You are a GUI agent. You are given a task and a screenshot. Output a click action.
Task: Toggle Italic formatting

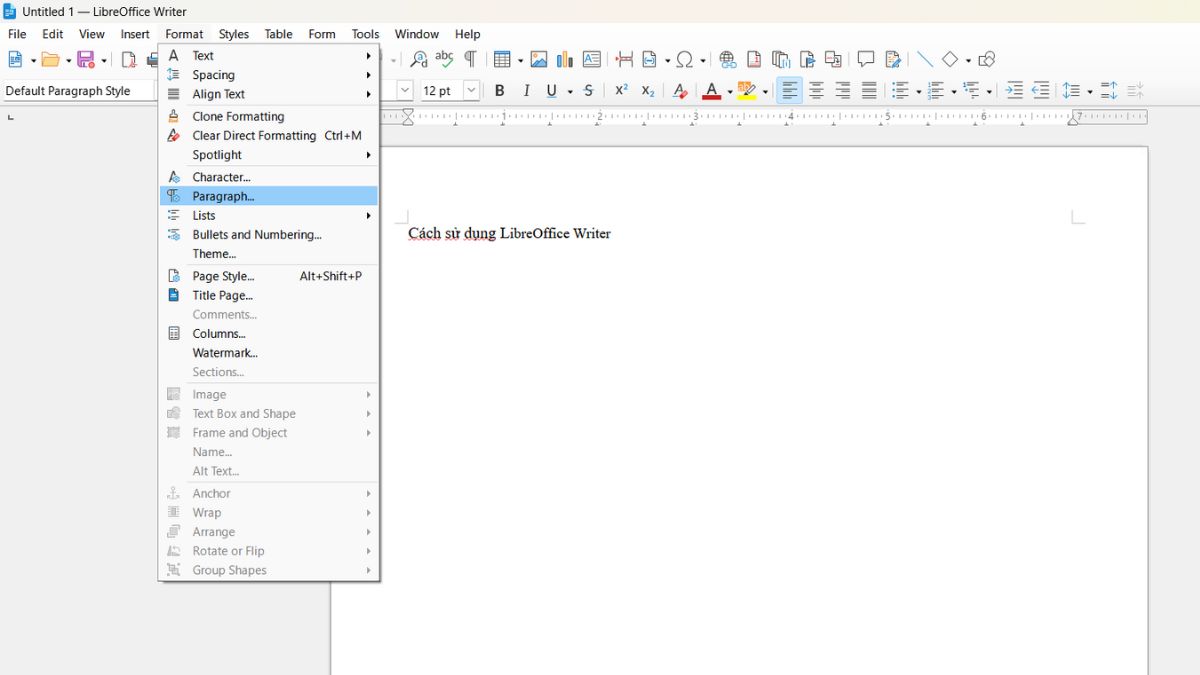pos(526,91)
